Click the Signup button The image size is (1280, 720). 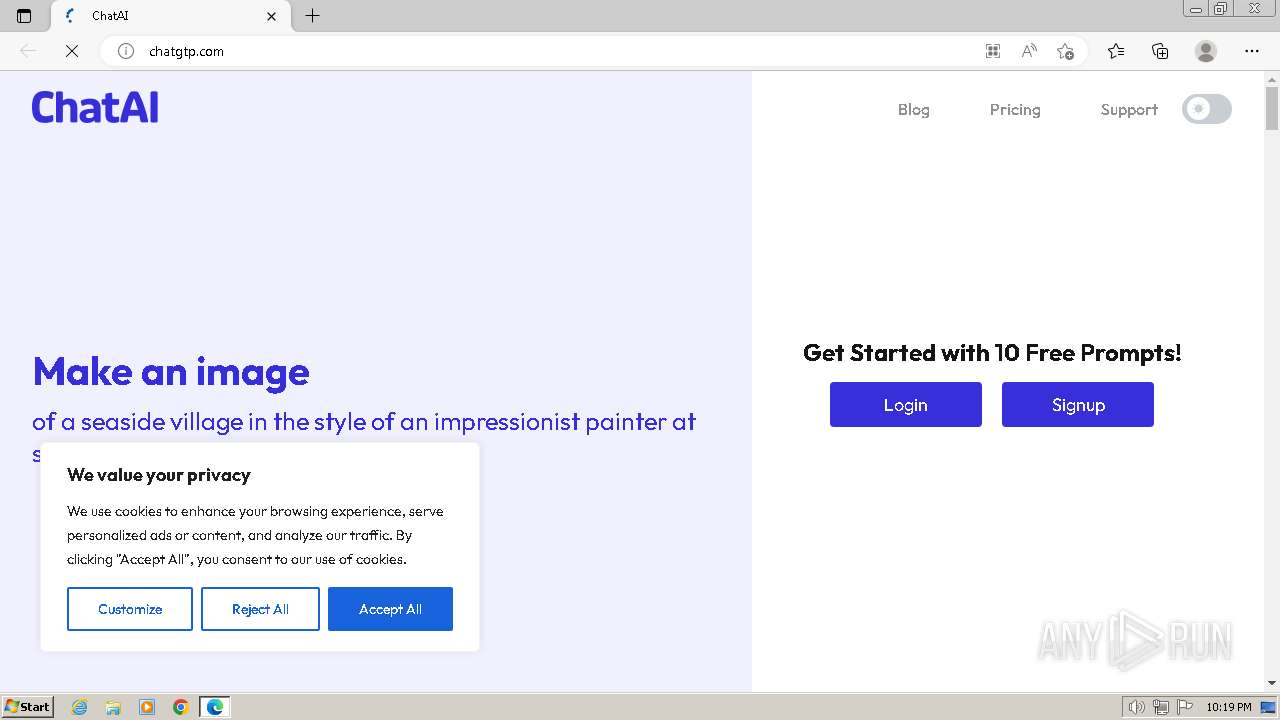tap(1078, 404)
